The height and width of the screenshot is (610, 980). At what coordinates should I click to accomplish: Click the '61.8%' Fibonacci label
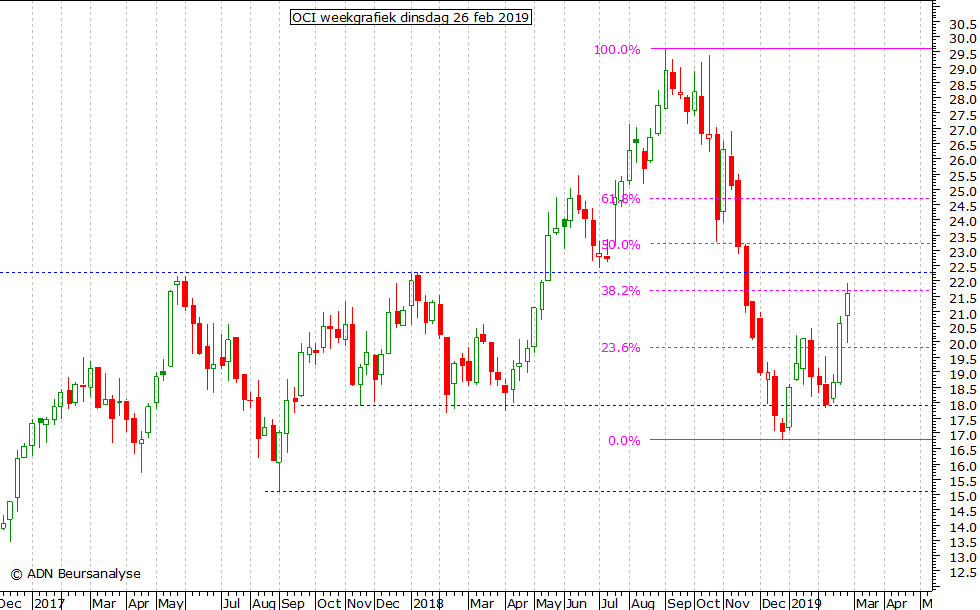621,199
